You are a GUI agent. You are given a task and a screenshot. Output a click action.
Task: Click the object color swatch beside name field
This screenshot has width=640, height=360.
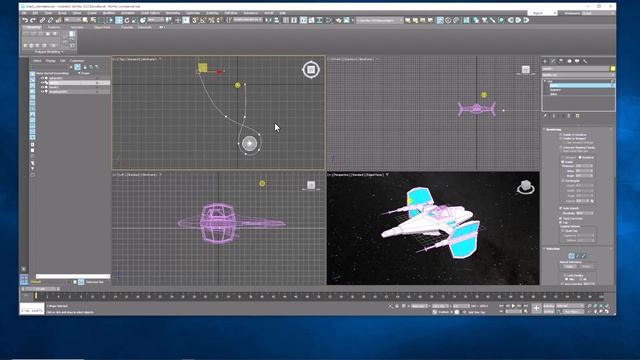pyautogui.click(x=613, y=69)
